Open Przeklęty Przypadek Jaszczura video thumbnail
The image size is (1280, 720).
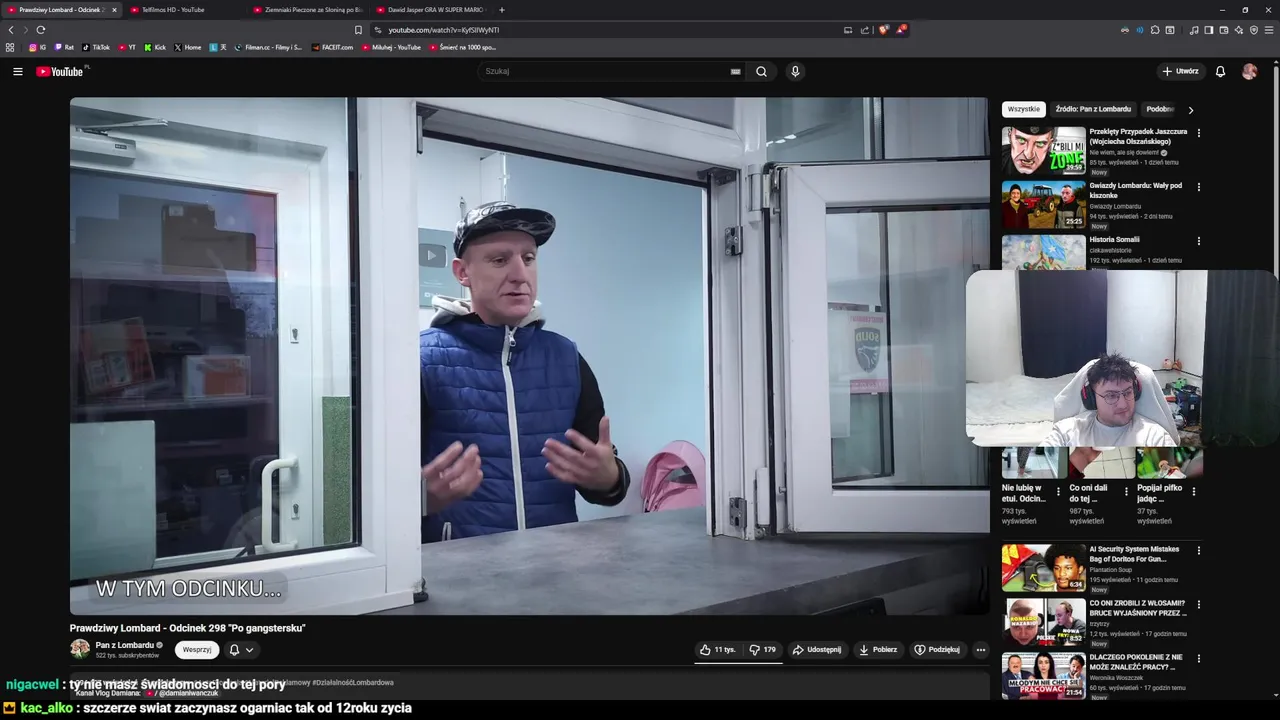pos(1043,151)
